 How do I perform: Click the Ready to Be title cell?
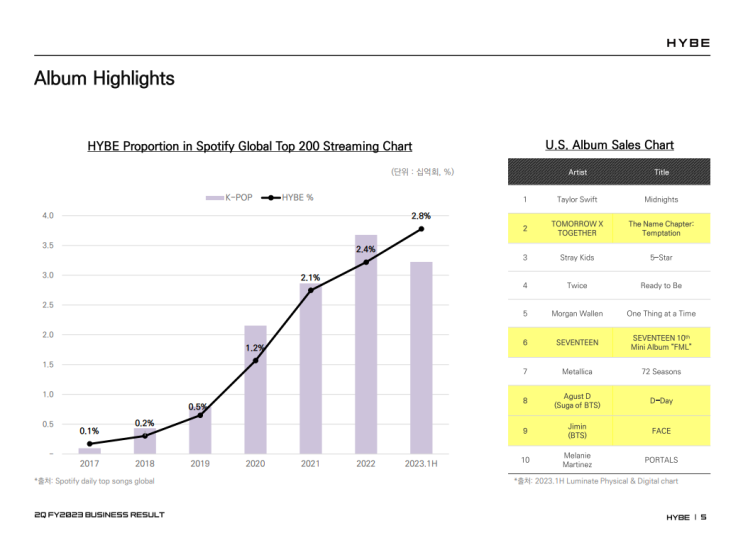pyautogui.click(x=661, y=285)
